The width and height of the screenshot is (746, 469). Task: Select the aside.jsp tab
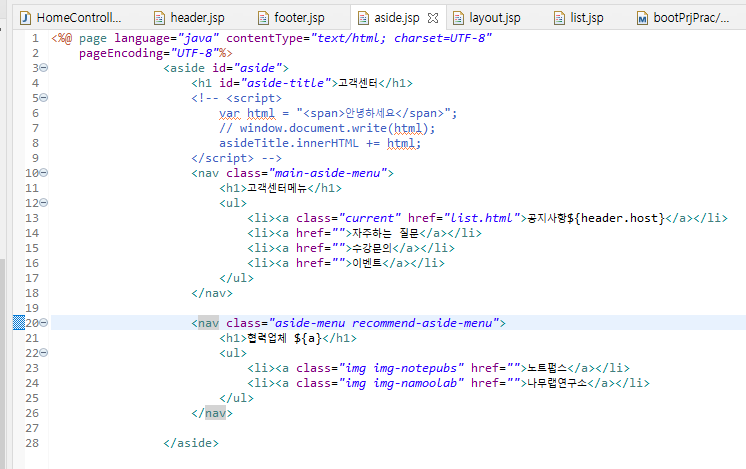[x=397, y=18]
